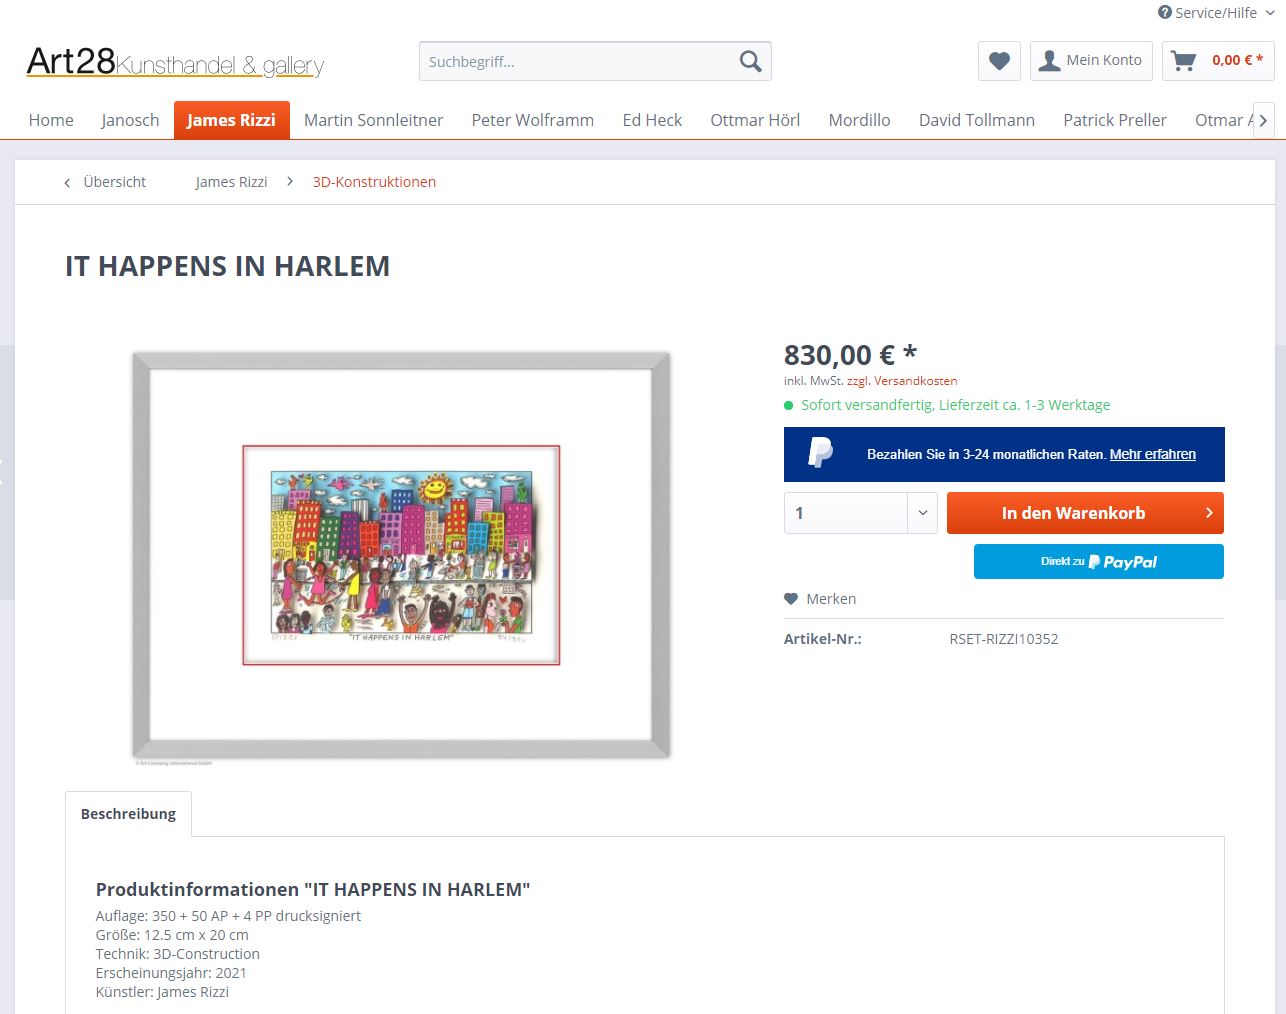This screenshot has width=1286, height=1014.
Task: Click the Mein Konto user icon
Action: pyautogui.click(x=1049, y=61)
